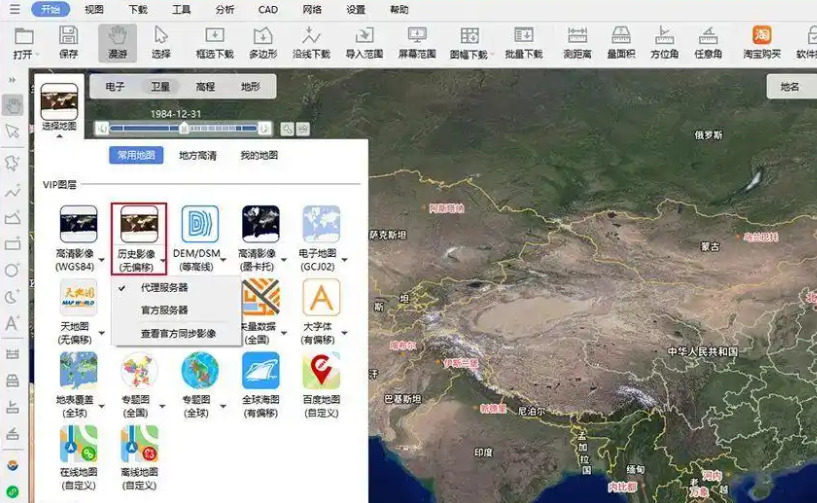This screenshot has height=503, width=817.
Task: Expand dropdown arrow next to 专题图(全国)
Action: (x=163, y=406)
